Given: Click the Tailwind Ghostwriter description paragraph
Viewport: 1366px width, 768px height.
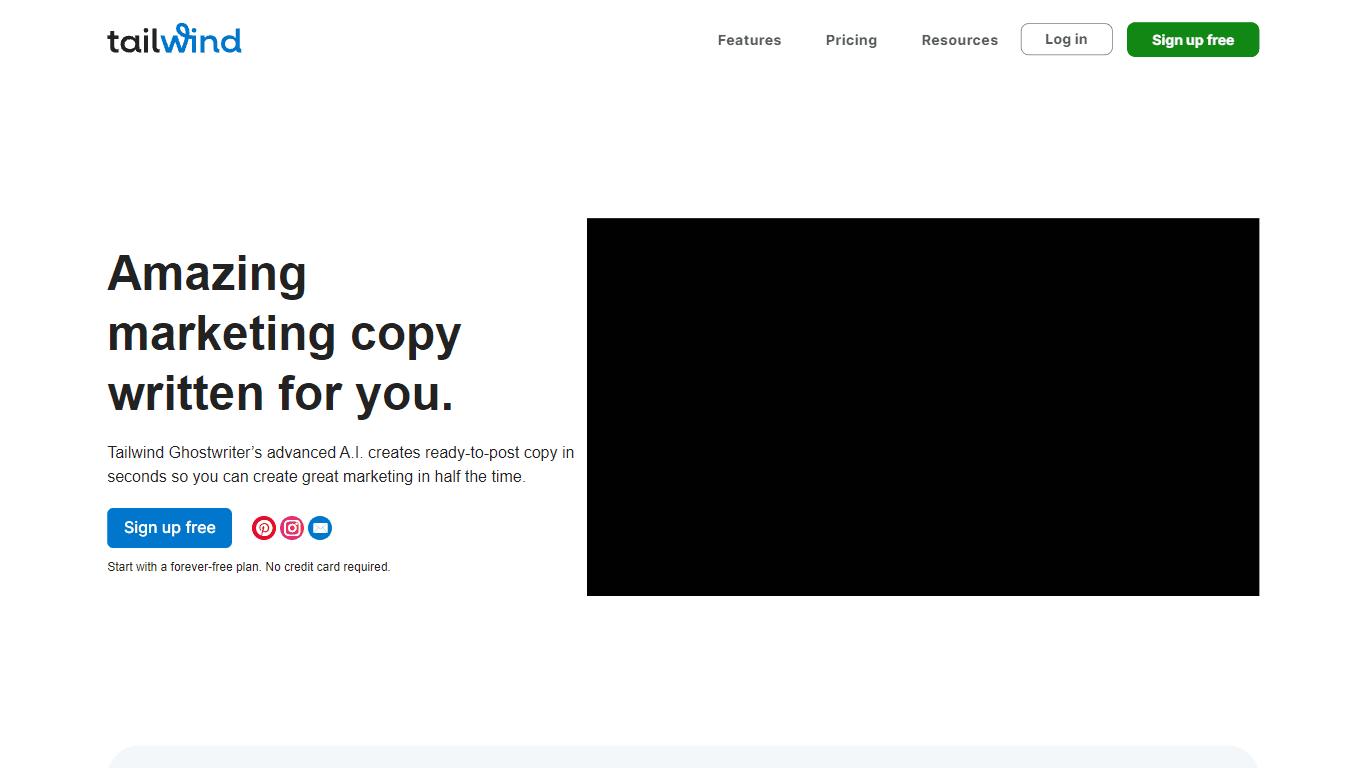Looking at the screenshot, I should click(x=341, y=465).
